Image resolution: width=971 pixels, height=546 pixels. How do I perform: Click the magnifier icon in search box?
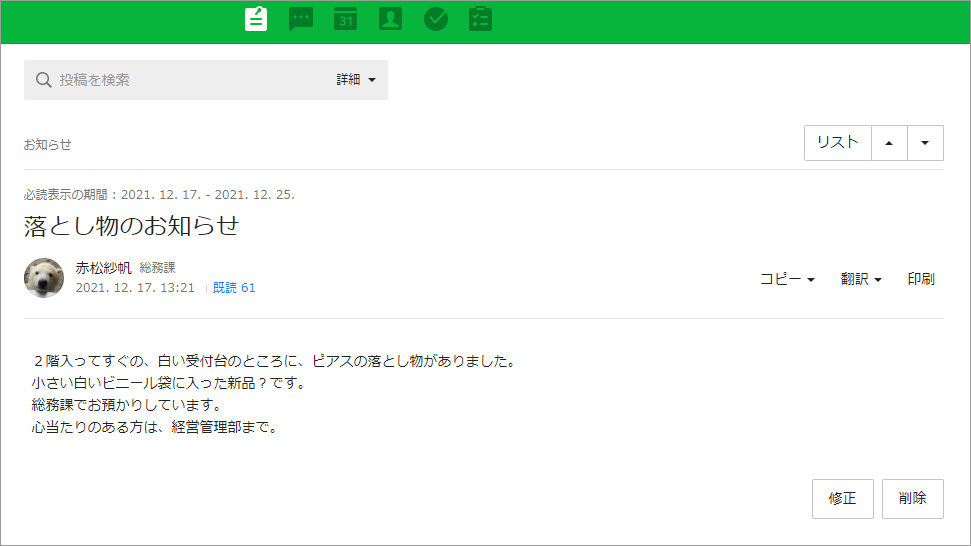[43, 80]
